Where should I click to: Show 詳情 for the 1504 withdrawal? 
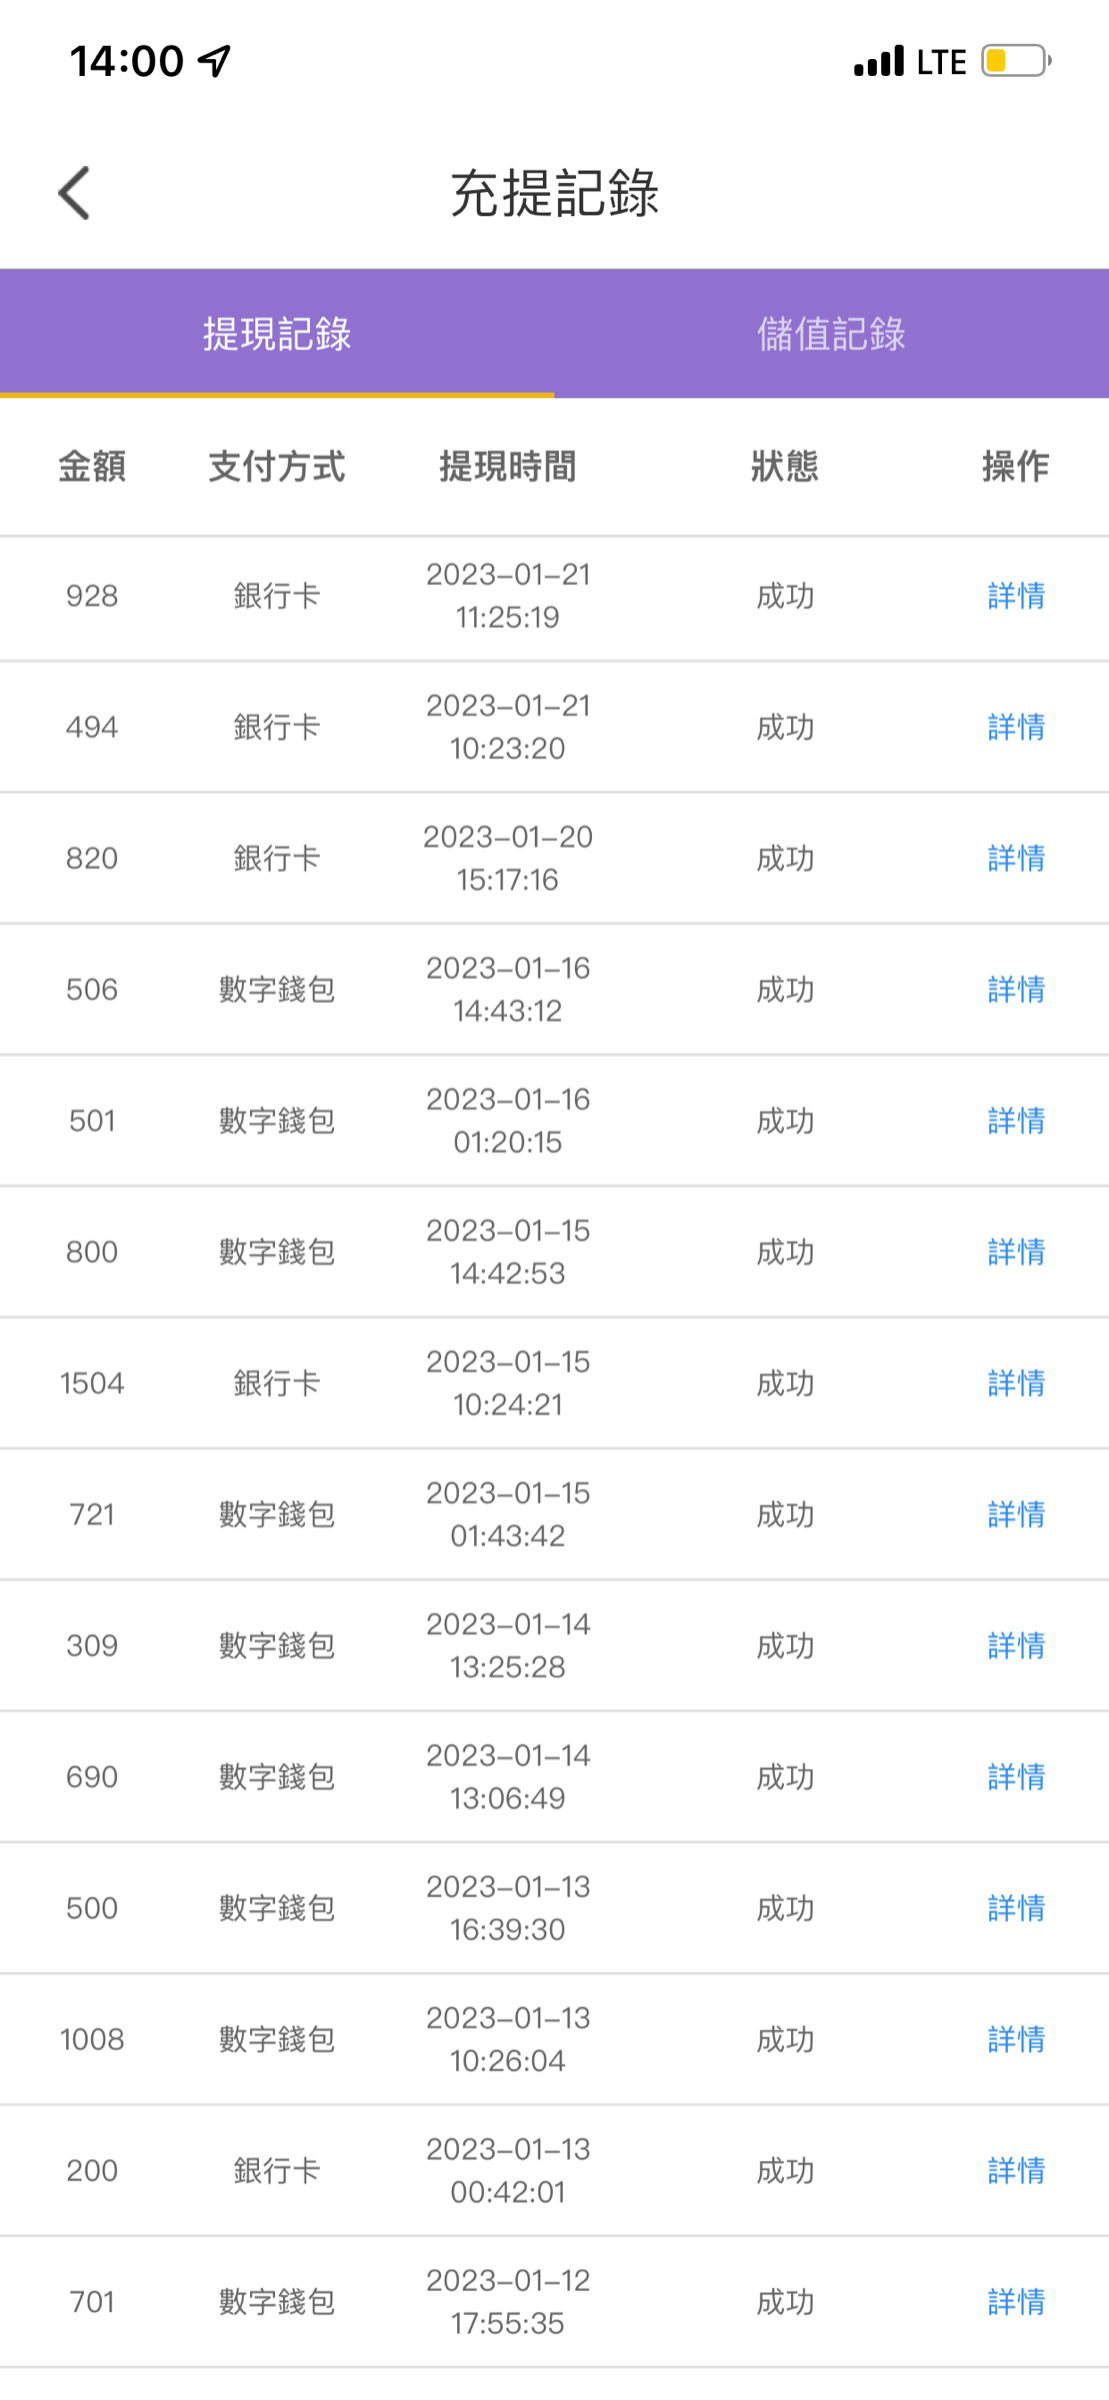coord(1016,1384)
